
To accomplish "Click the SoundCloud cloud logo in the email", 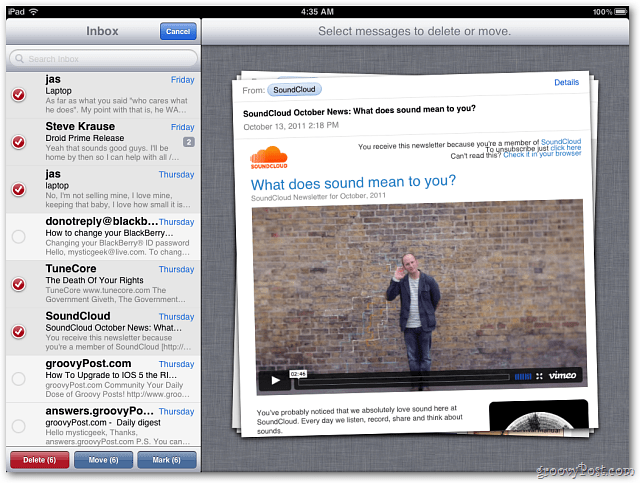I will pos(269,158).
